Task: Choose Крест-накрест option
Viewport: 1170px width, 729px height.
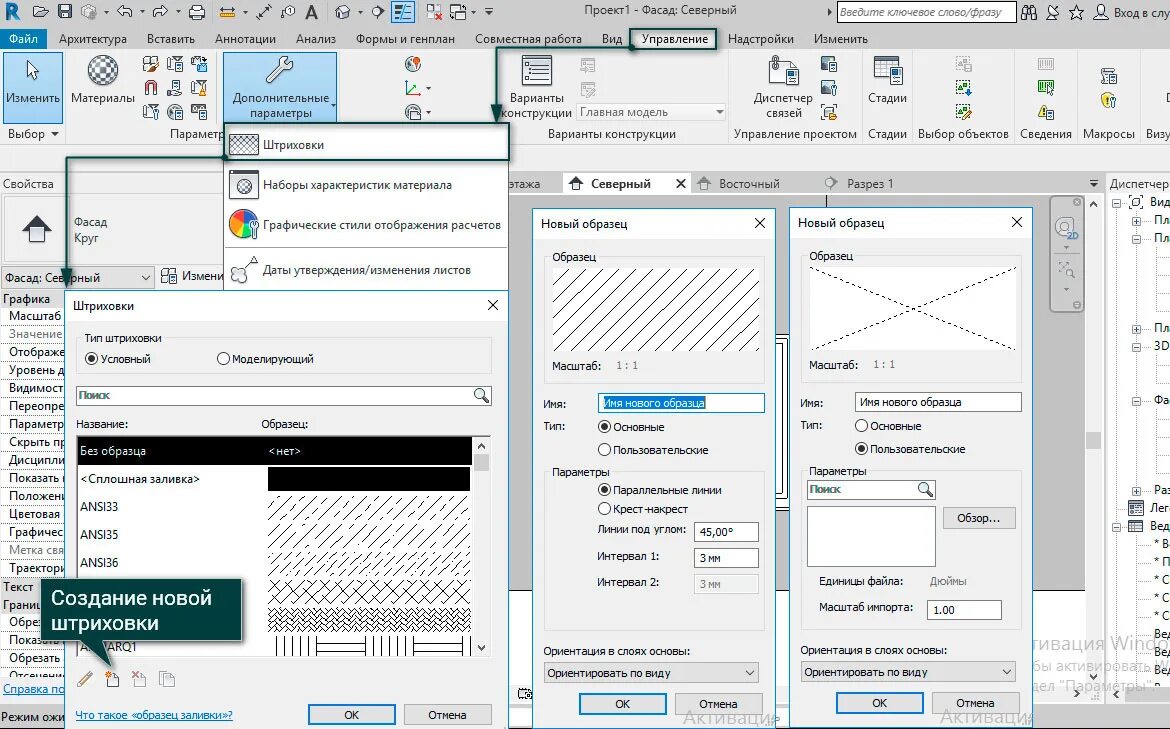Action: coord(605,509)
